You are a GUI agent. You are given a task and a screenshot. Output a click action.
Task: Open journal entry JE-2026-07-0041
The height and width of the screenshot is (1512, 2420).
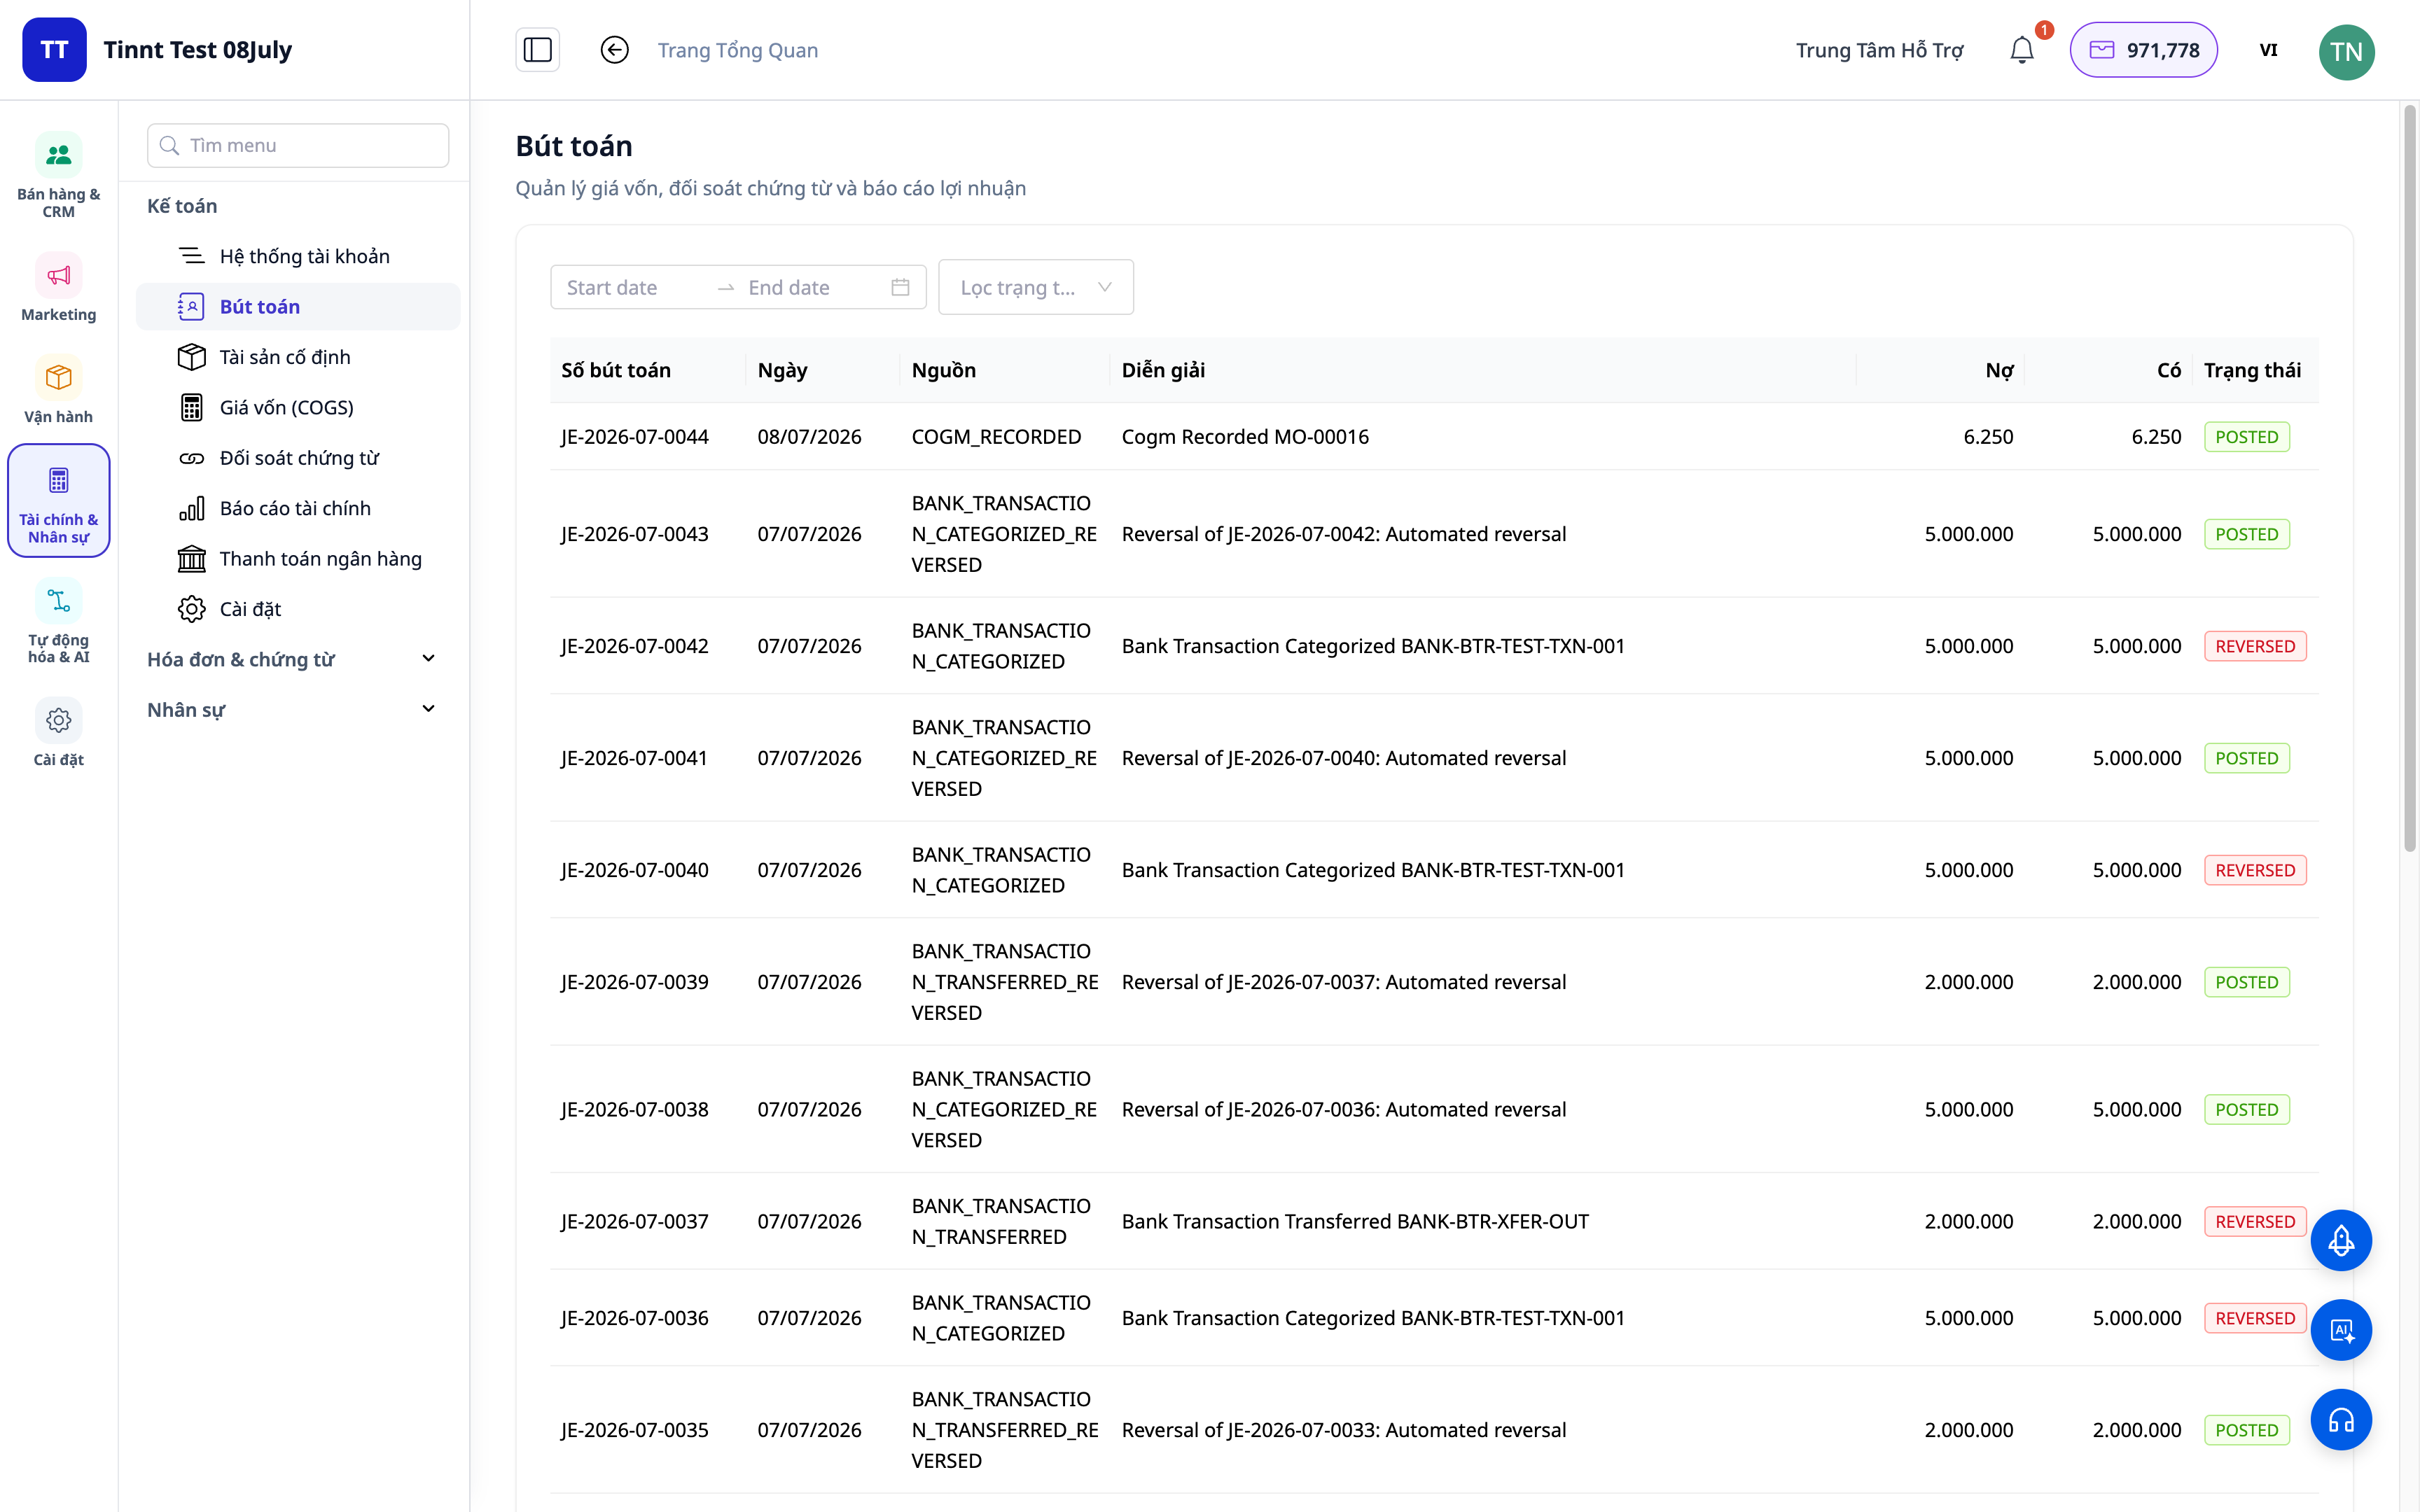coord(634,757)
